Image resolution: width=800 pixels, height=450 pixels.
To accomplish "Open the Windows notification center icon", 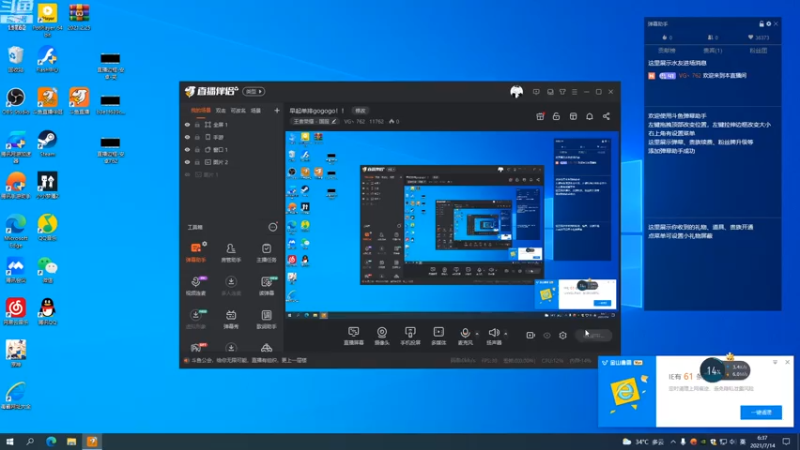I will click(x=786, y=442).
